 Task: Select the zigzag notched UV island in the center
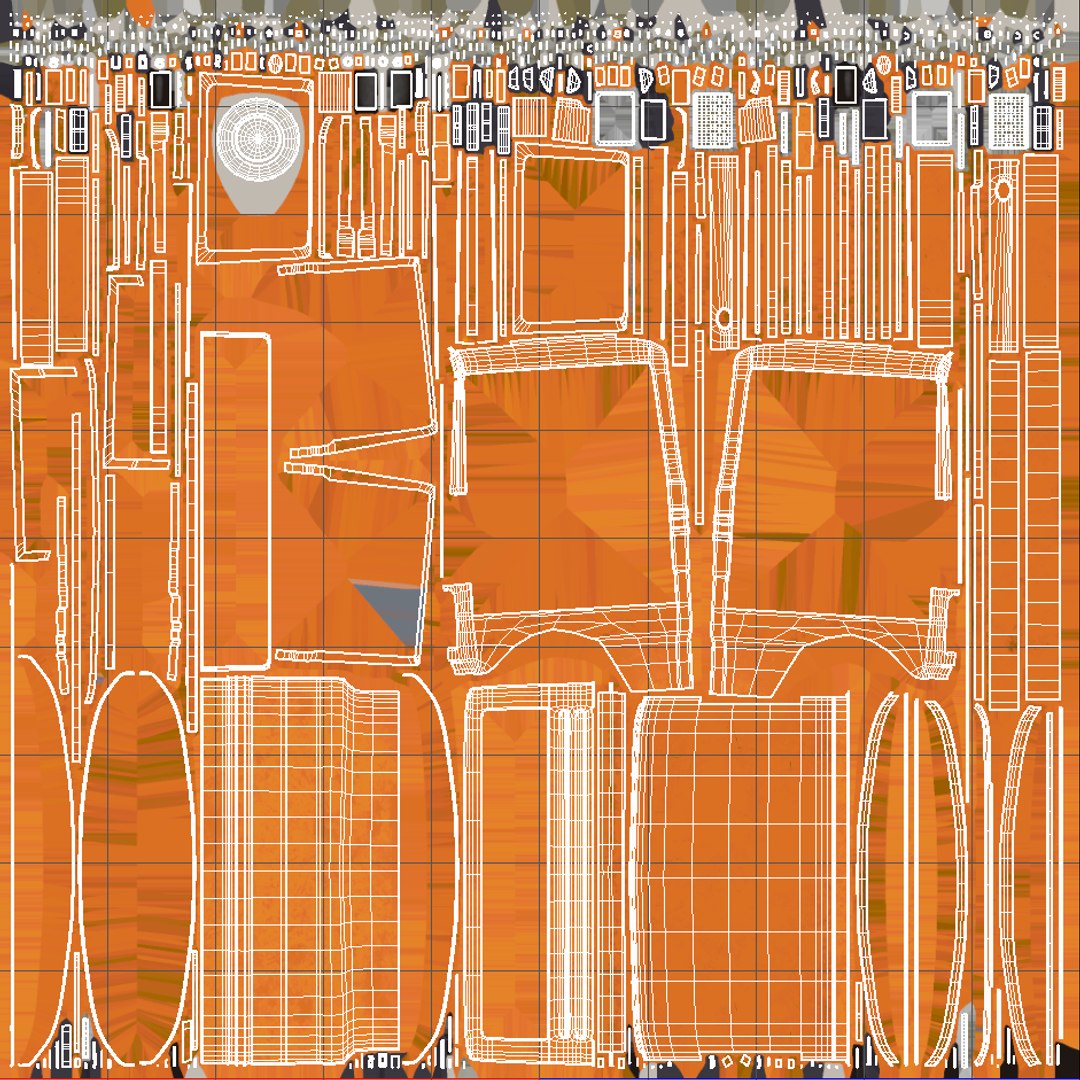(x=357, y=461)
